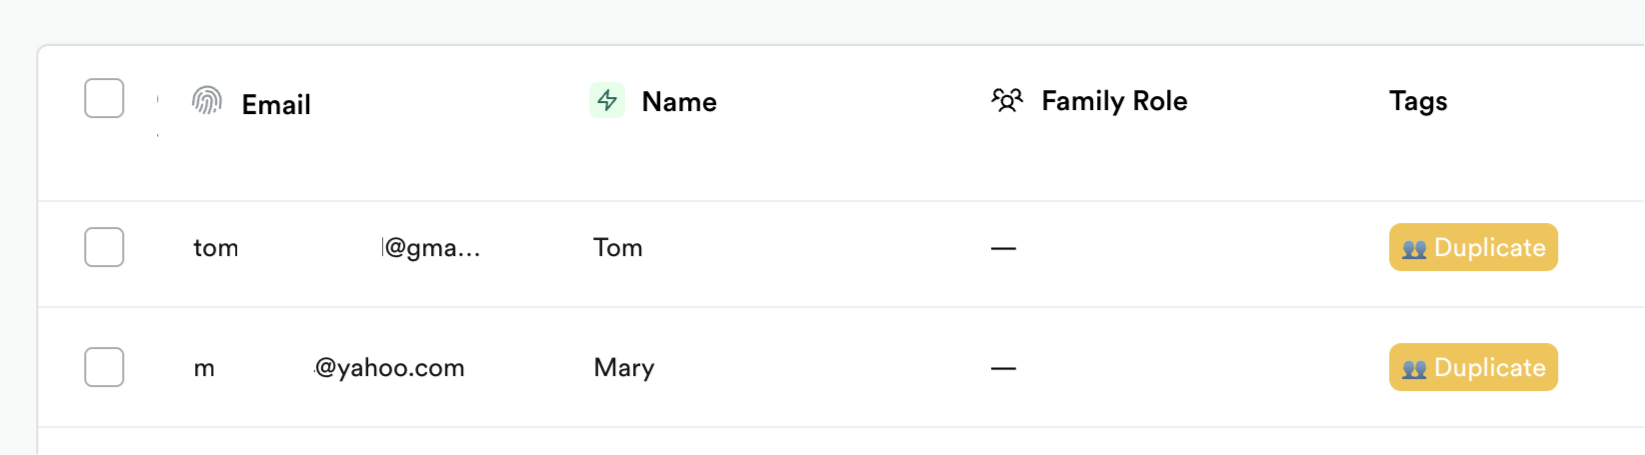The image size is (1645, 455).
Task: Click the people icon beside Family Role
Action: pyautogui.click(x=1007, y=100)
